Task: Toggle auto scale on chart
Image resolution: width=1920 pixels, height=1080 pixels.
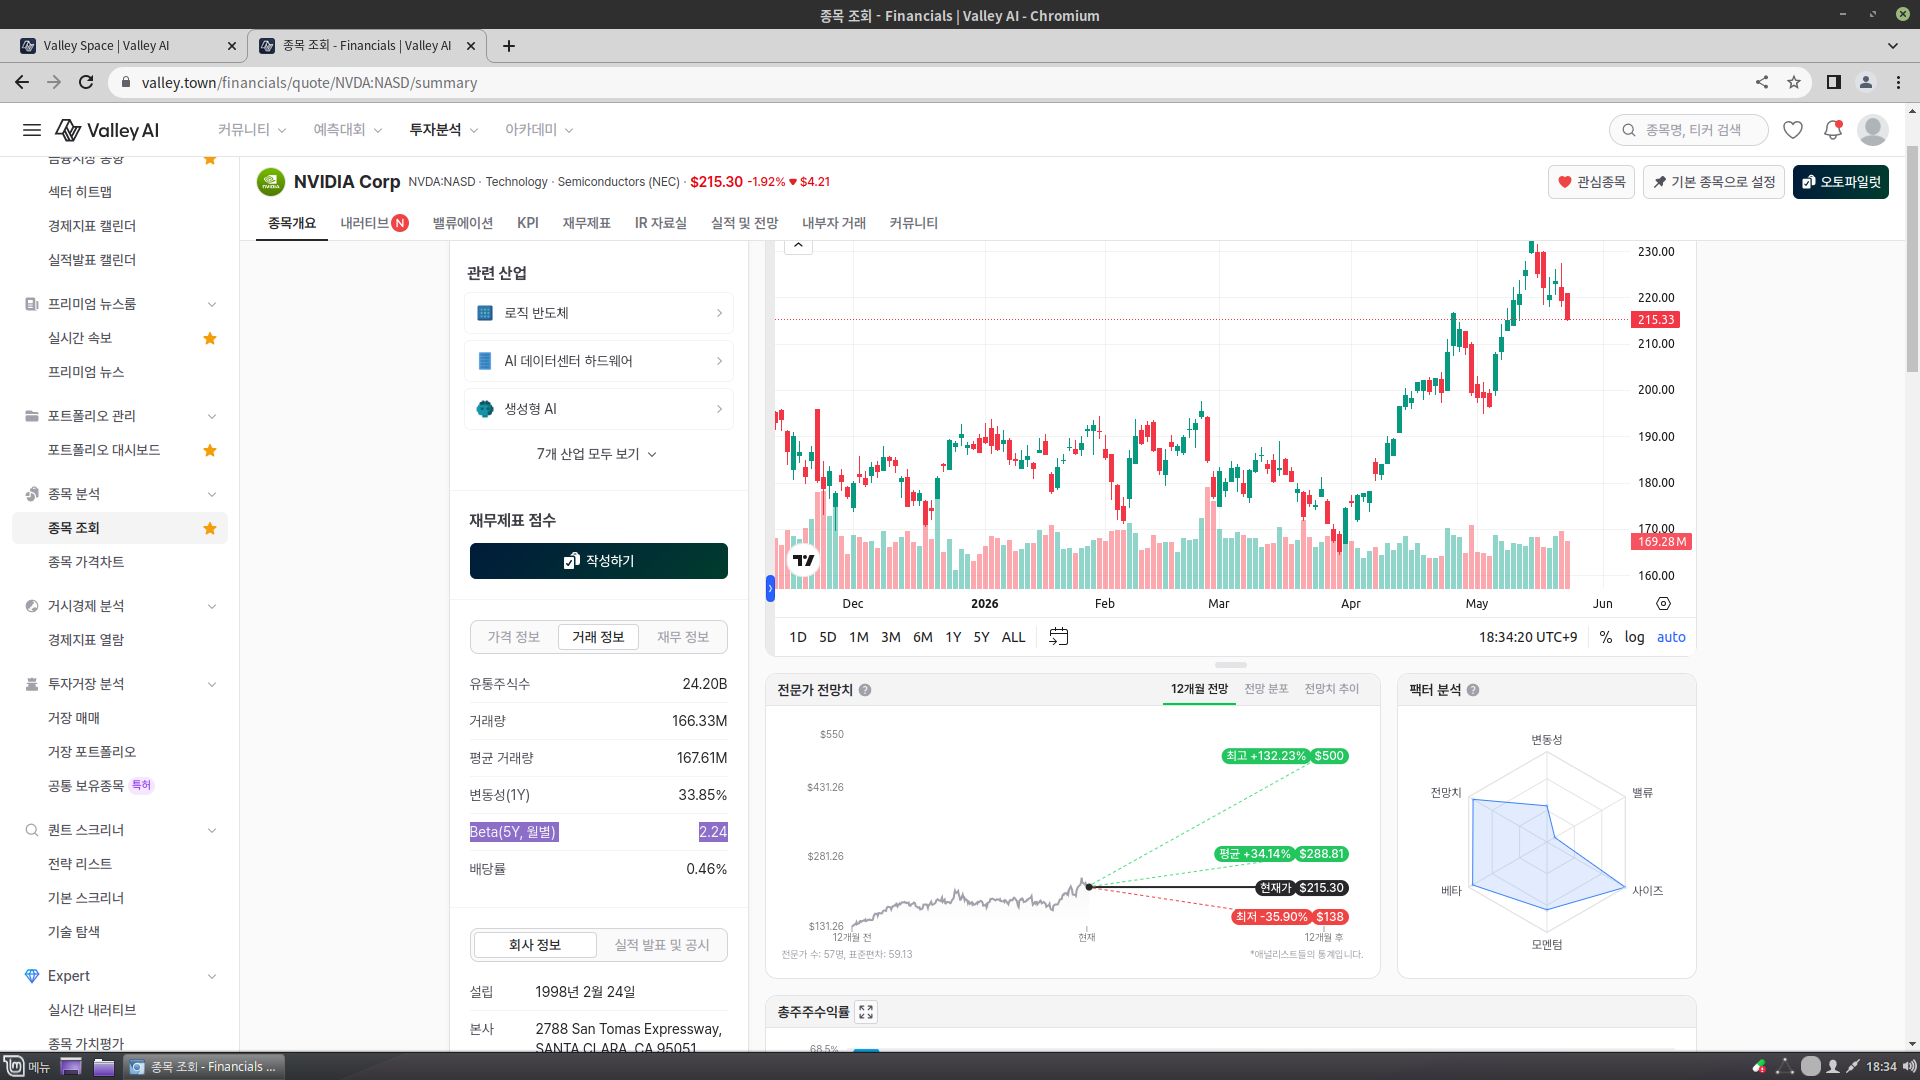Action: pos(1671,637)
